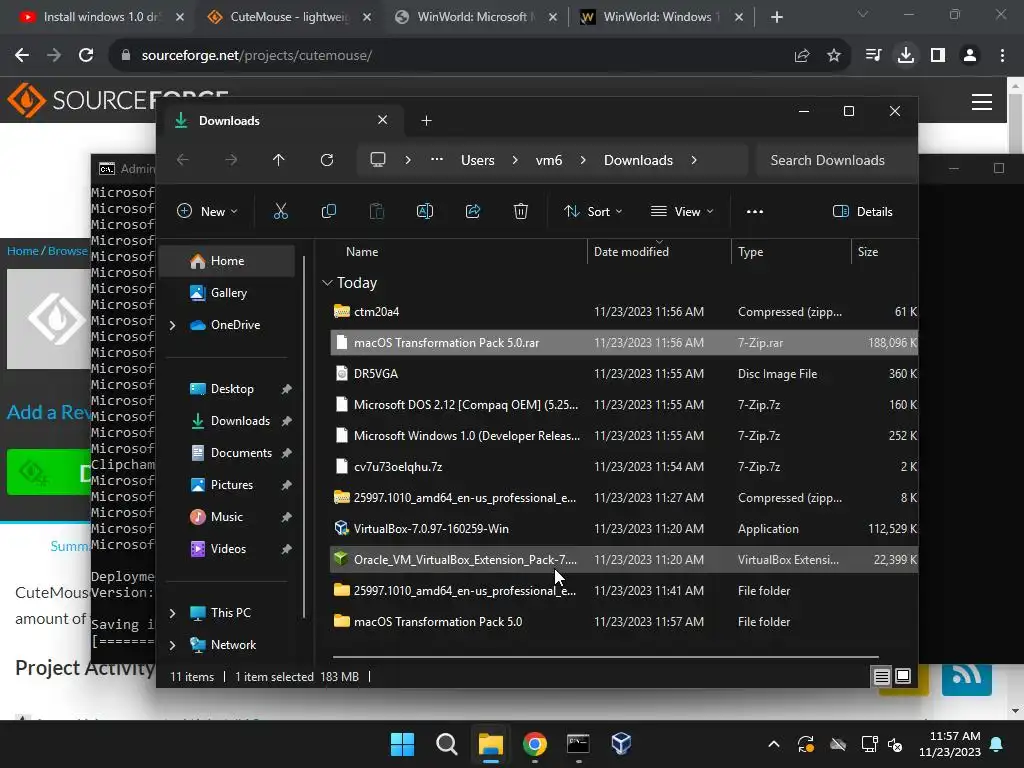The image size is (1024, 768).
Task: Open Desktop quick access folder
Action: click(232, 389)
